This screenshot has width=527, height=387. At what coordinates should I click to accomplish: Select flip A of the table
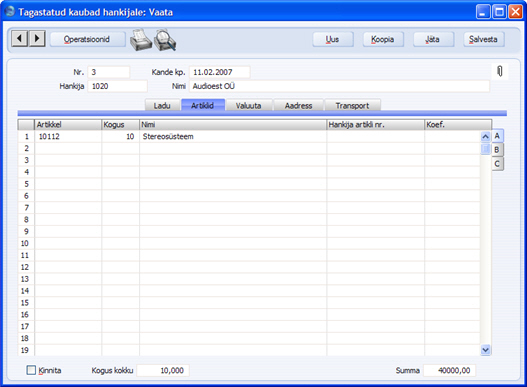tap(497, 136)
